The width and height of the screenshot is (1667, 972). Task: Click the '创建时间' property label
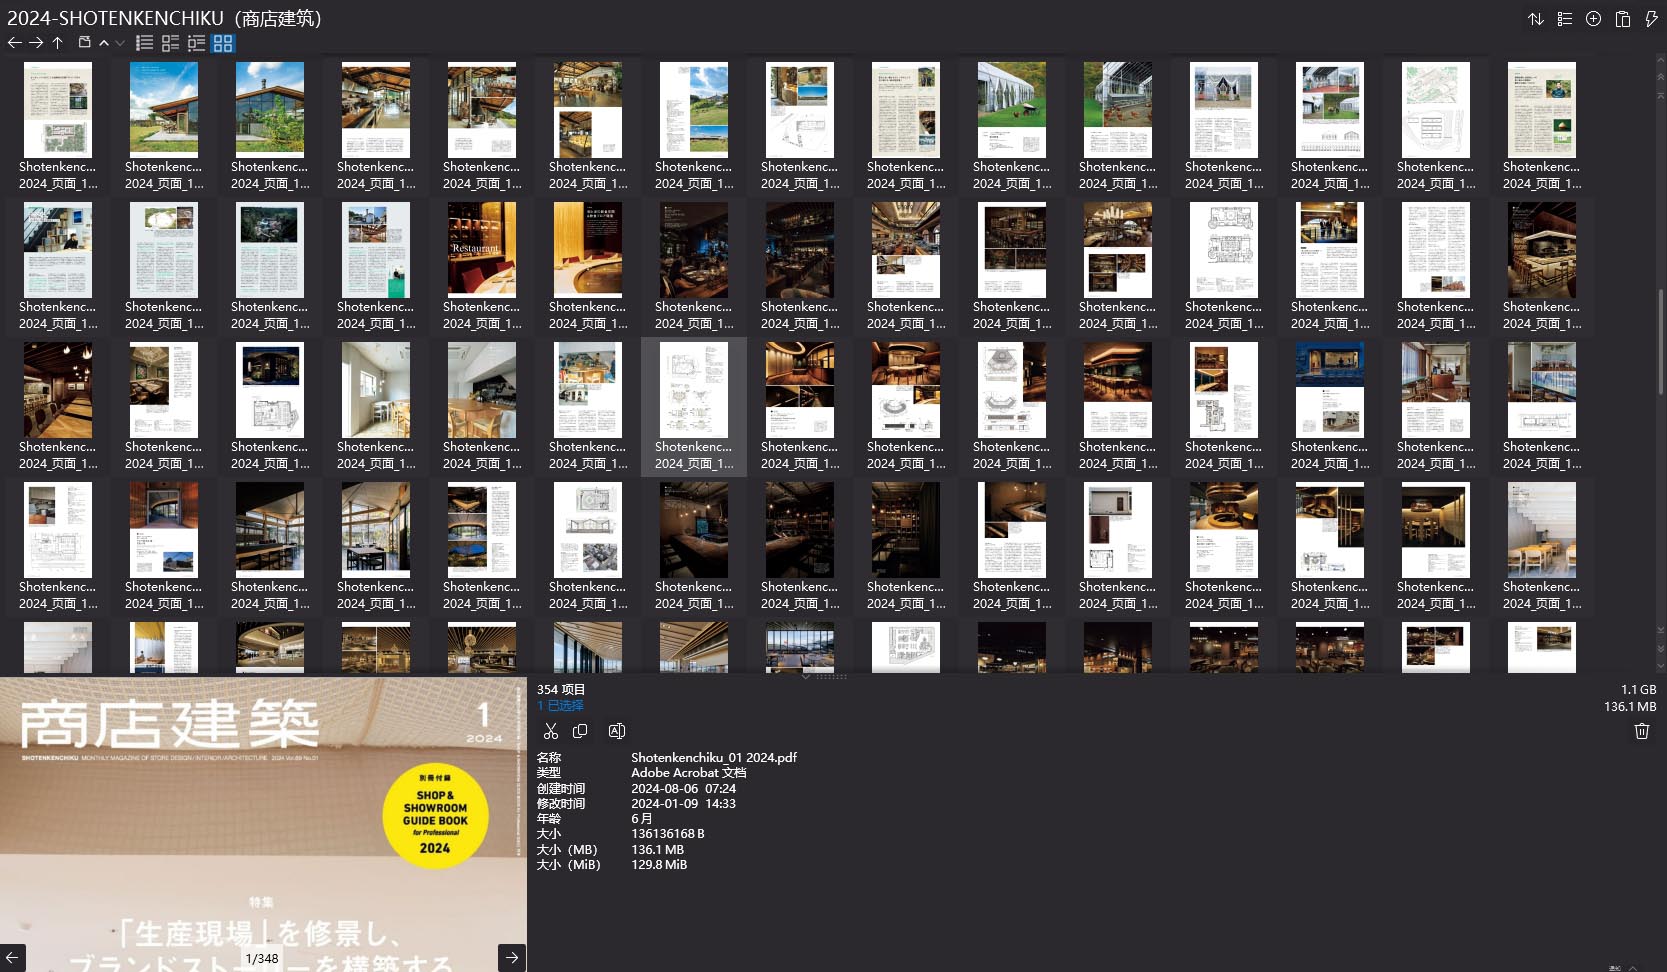[561, 788]
